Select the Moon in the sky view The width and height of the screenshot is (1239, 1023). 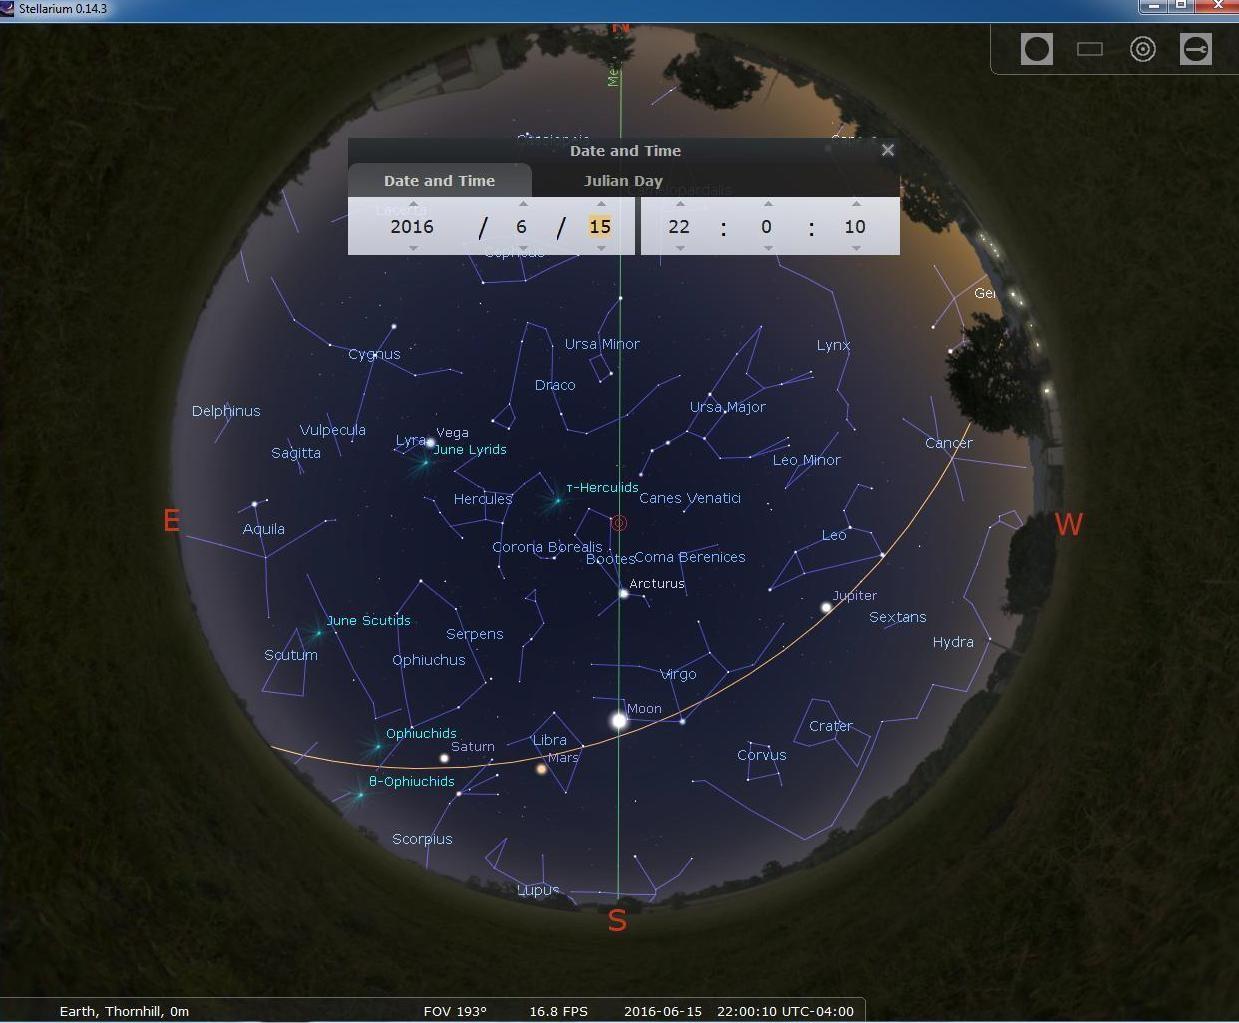[x=619, y=720]
